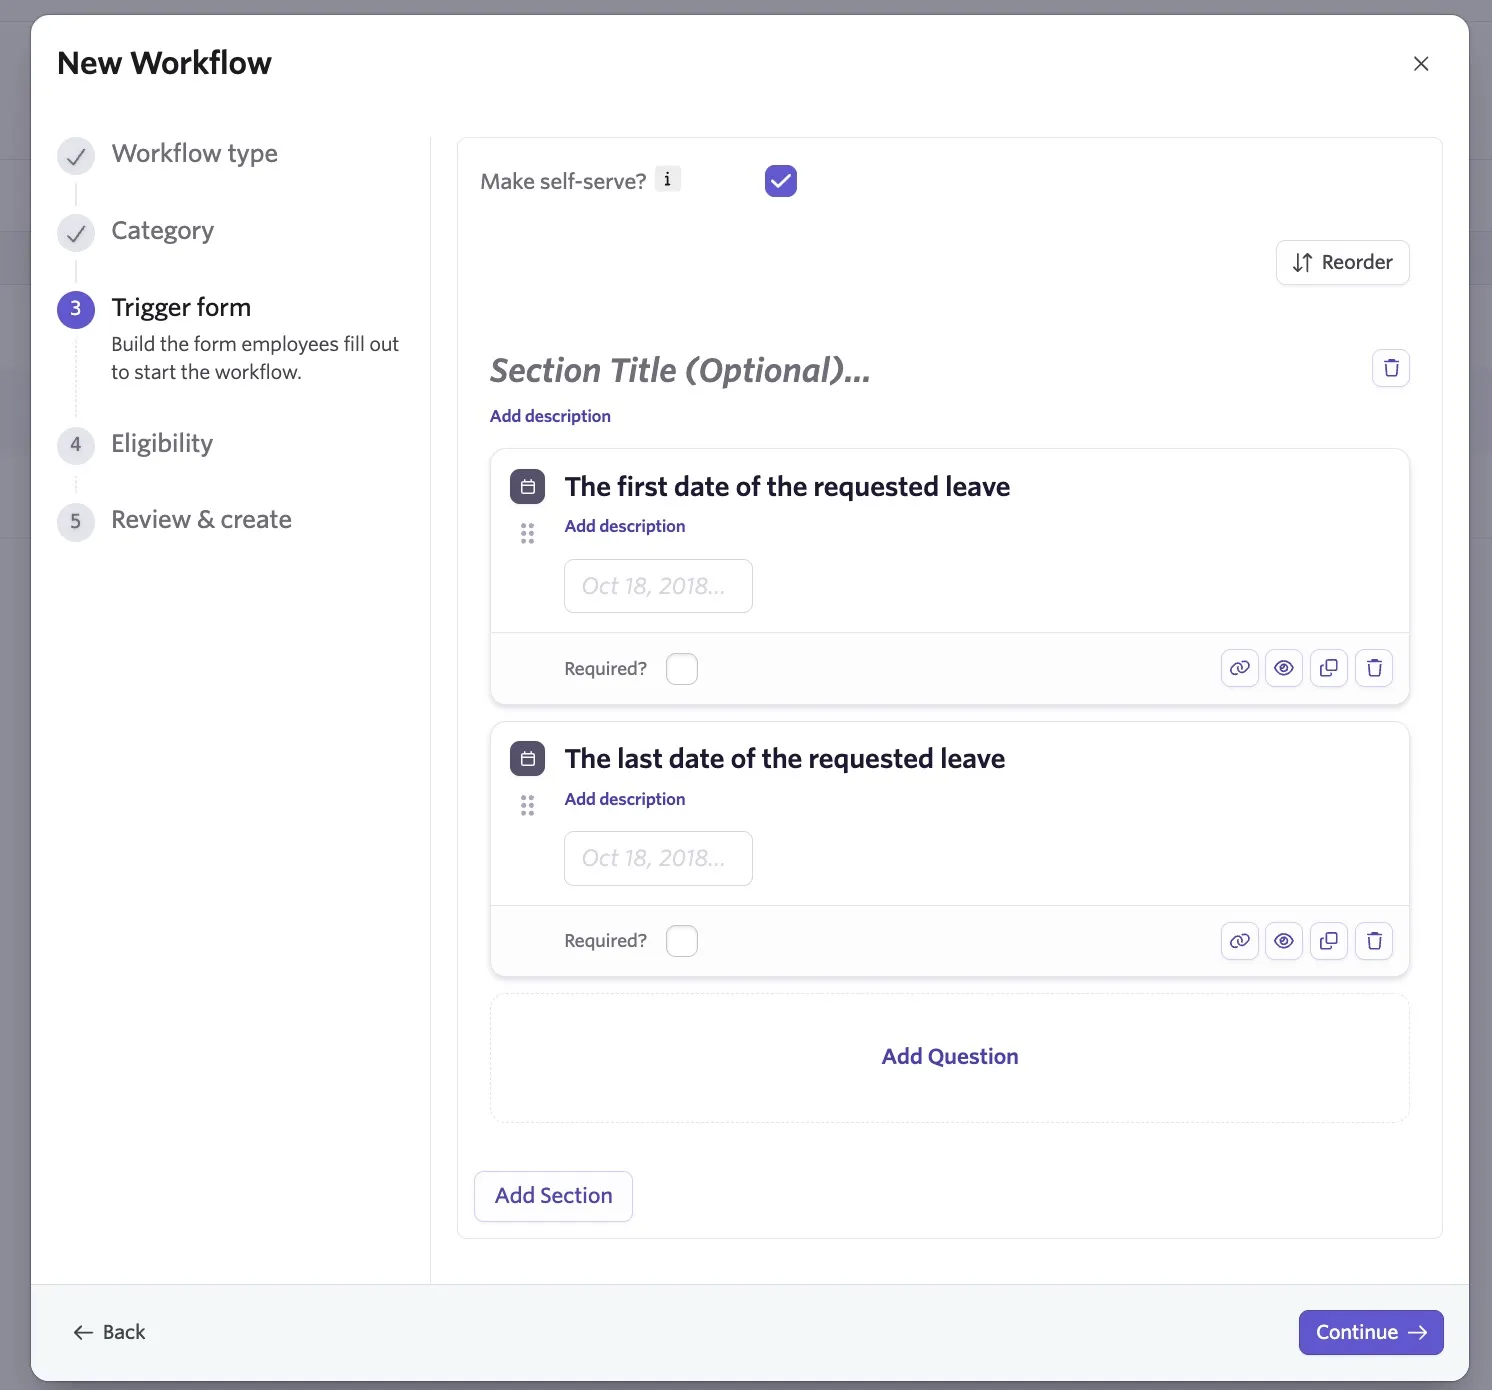Screen dimensions: 1492x1390
Task: Click title 'The last date of the requested leave'
Action: 785,759
